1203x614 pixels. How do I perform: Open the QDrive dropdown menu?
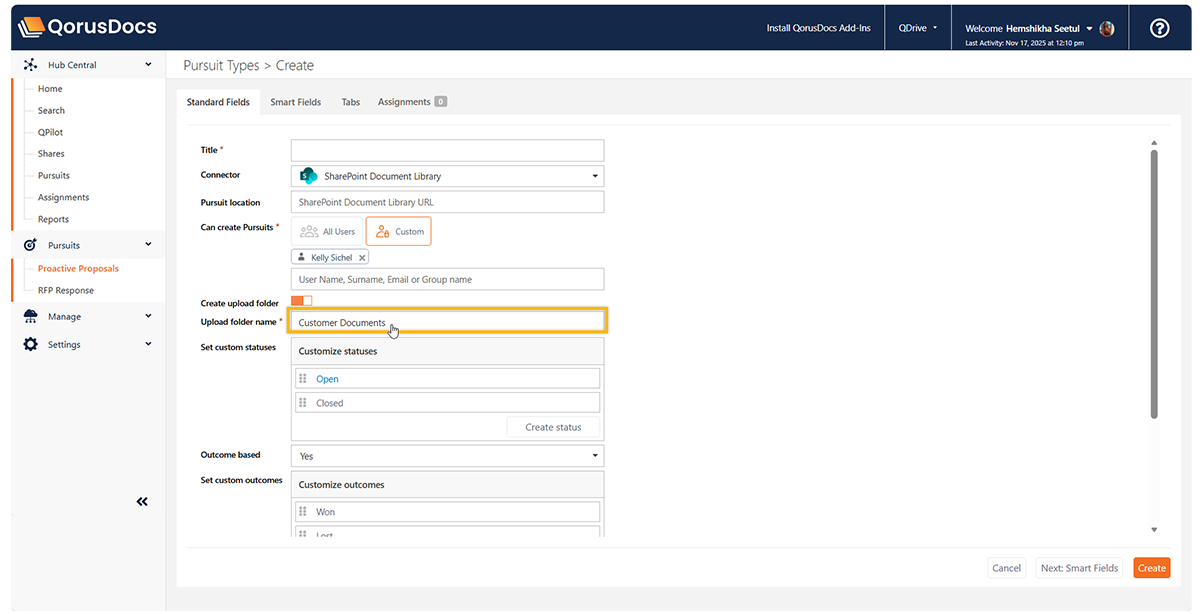pyautogui.click(x=917, y=28)
